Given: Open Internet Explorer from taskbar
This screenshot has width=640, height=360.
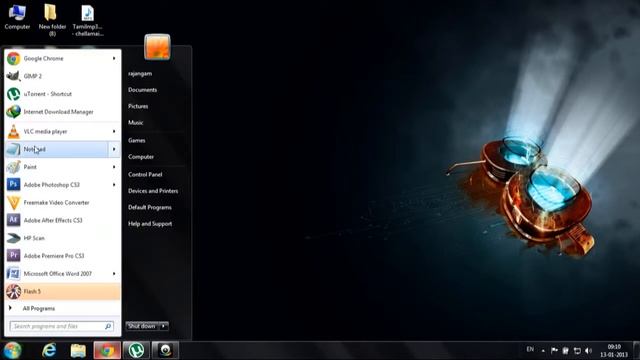Looking at the screenshot, I should (x=49, y=351).
